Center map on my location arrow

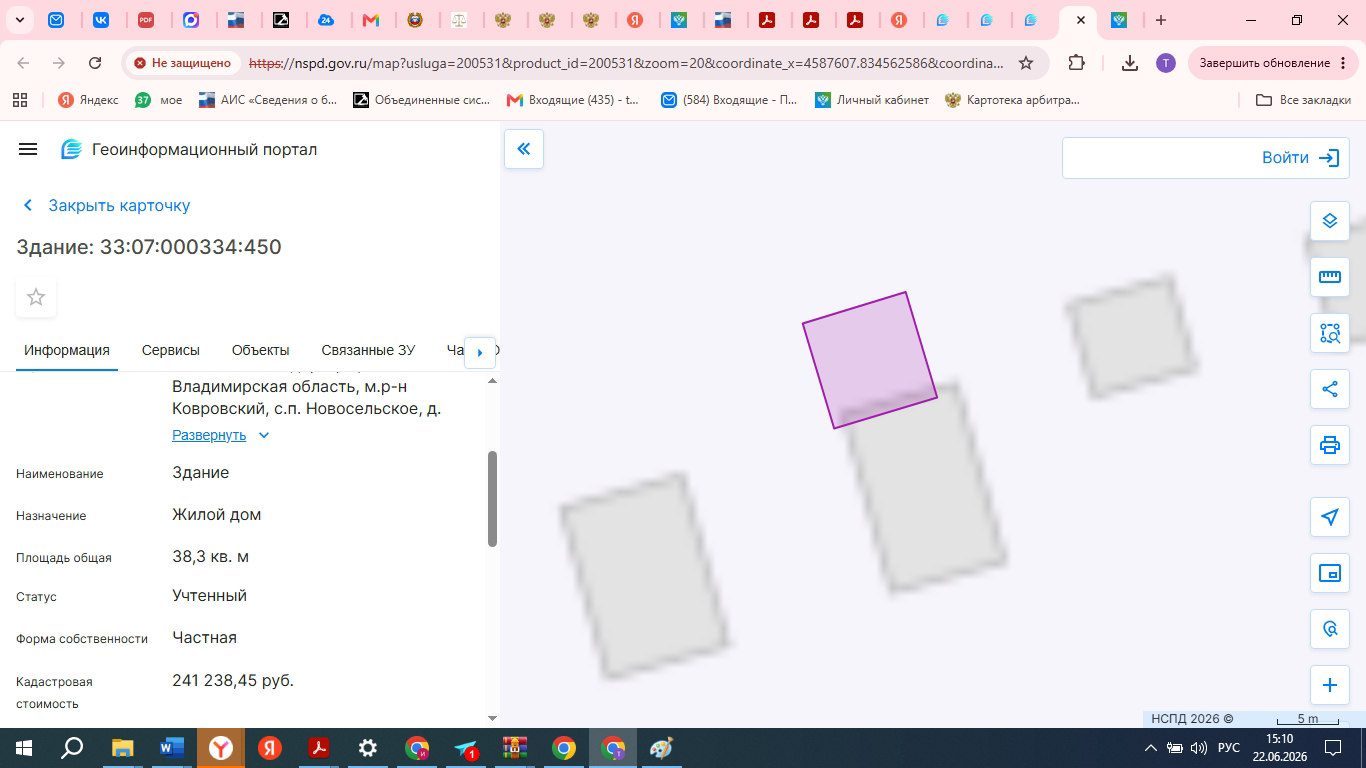pyautogui.click(x=1329, y=517)
